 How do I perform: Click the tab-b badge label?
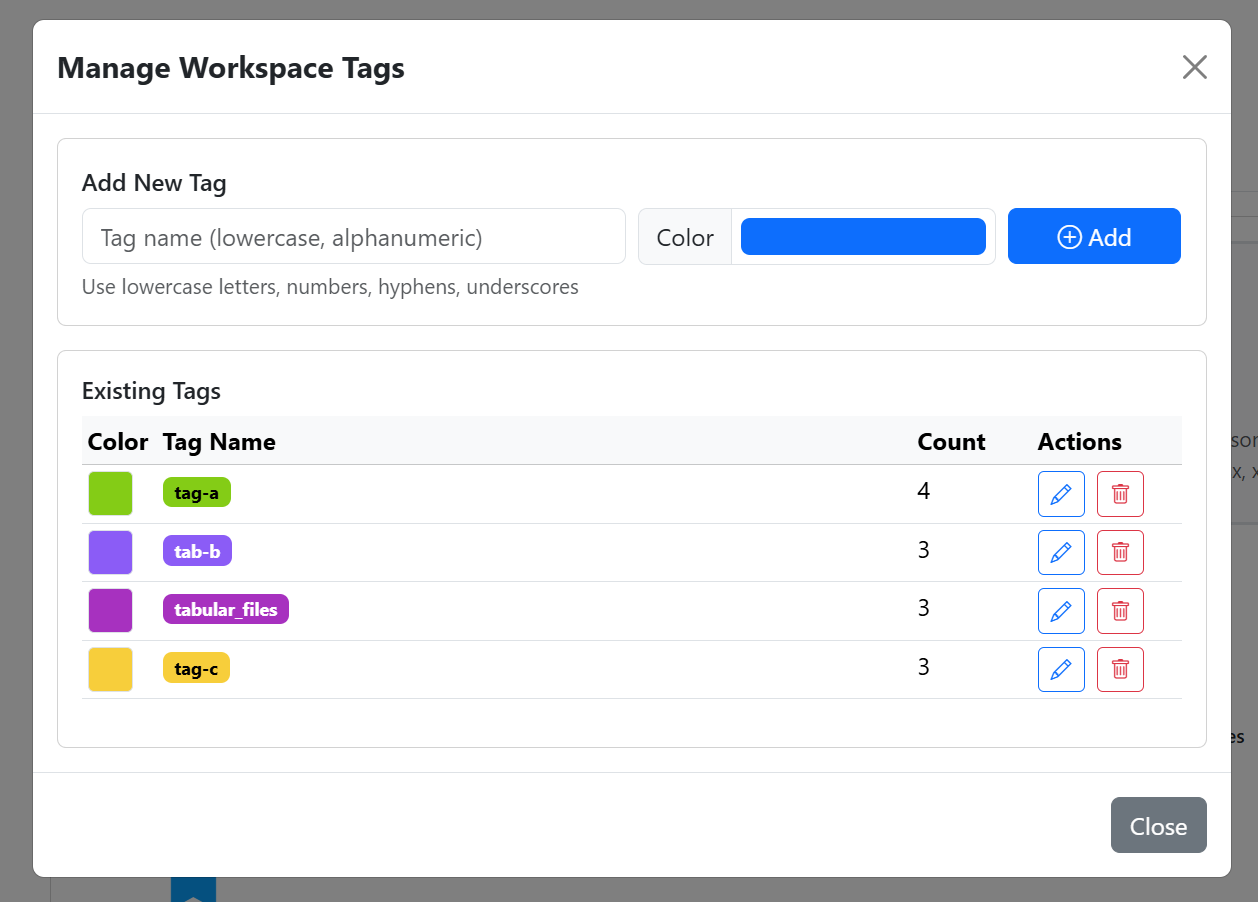pyautogui.click(x=197, y=551)
